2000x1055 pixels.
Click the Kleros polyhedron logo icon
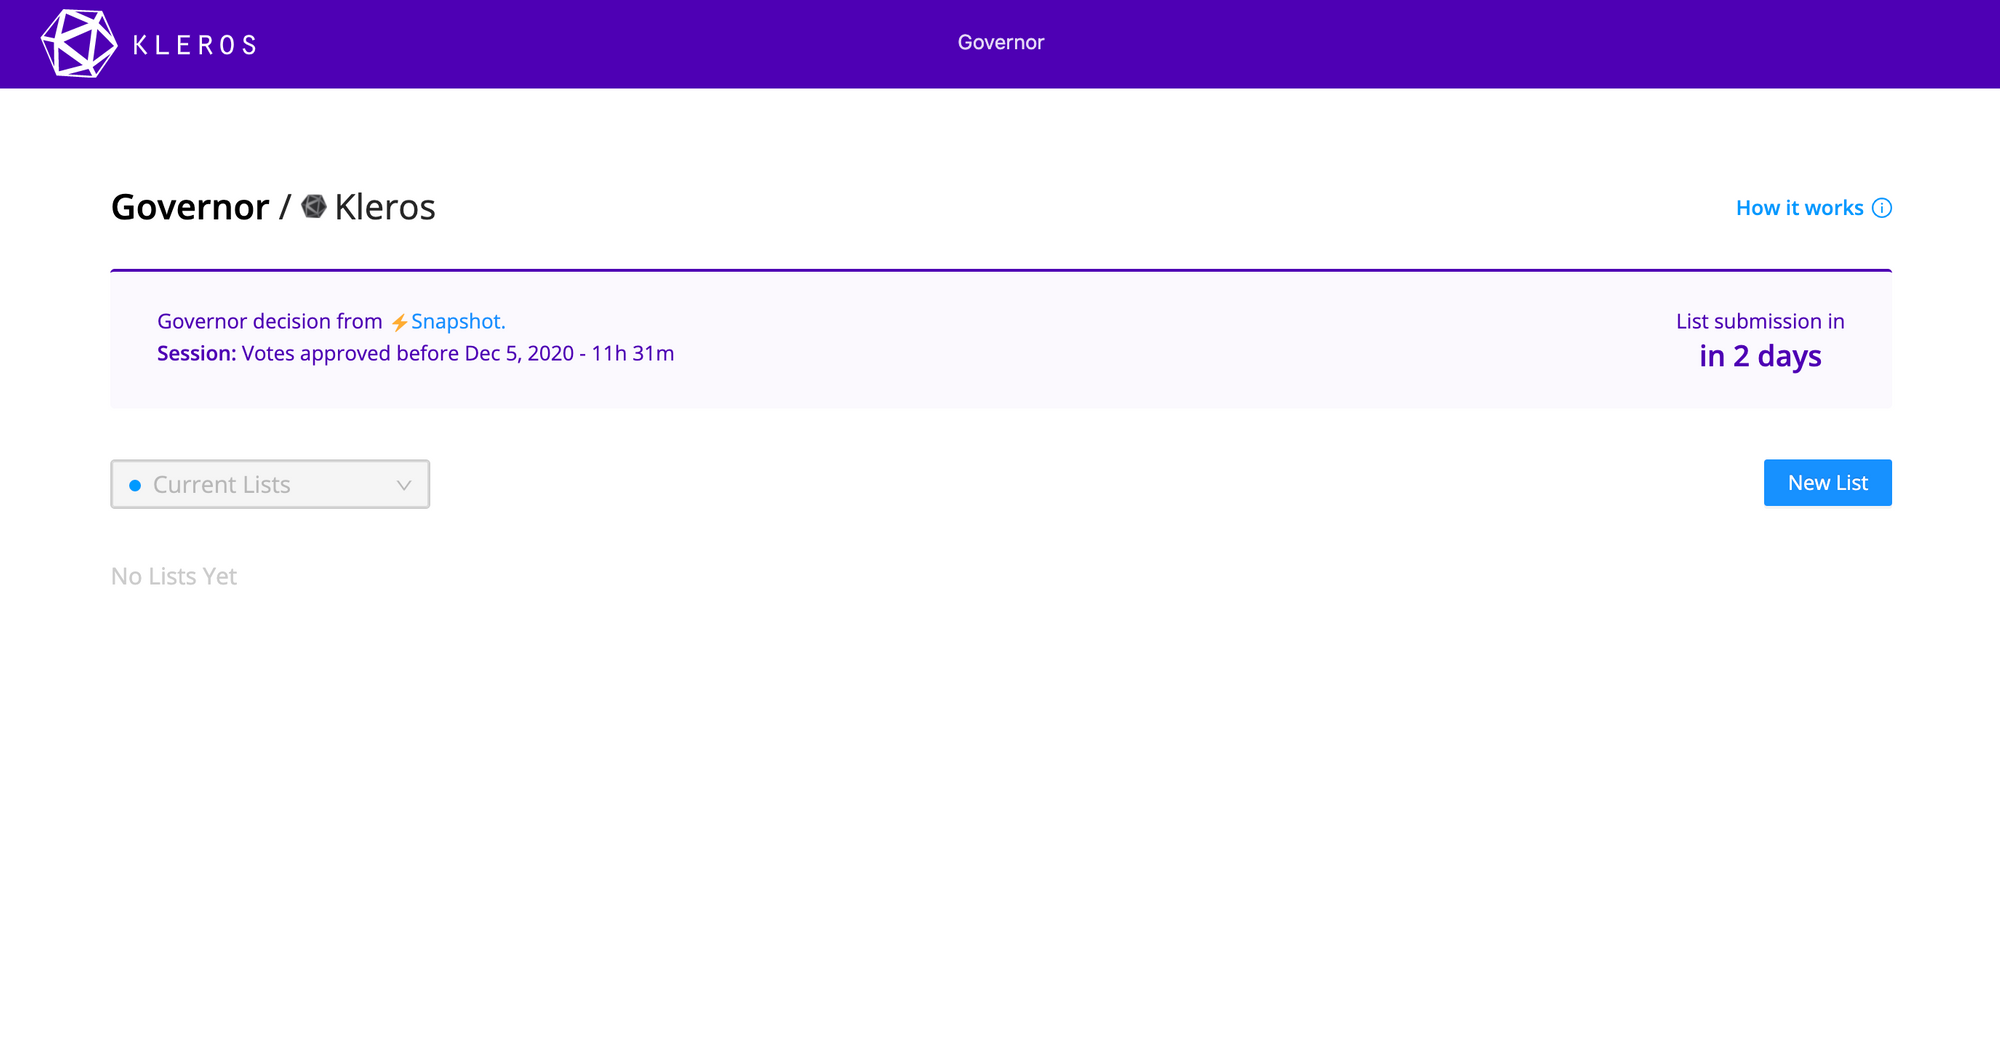click(x=79, y=44)
